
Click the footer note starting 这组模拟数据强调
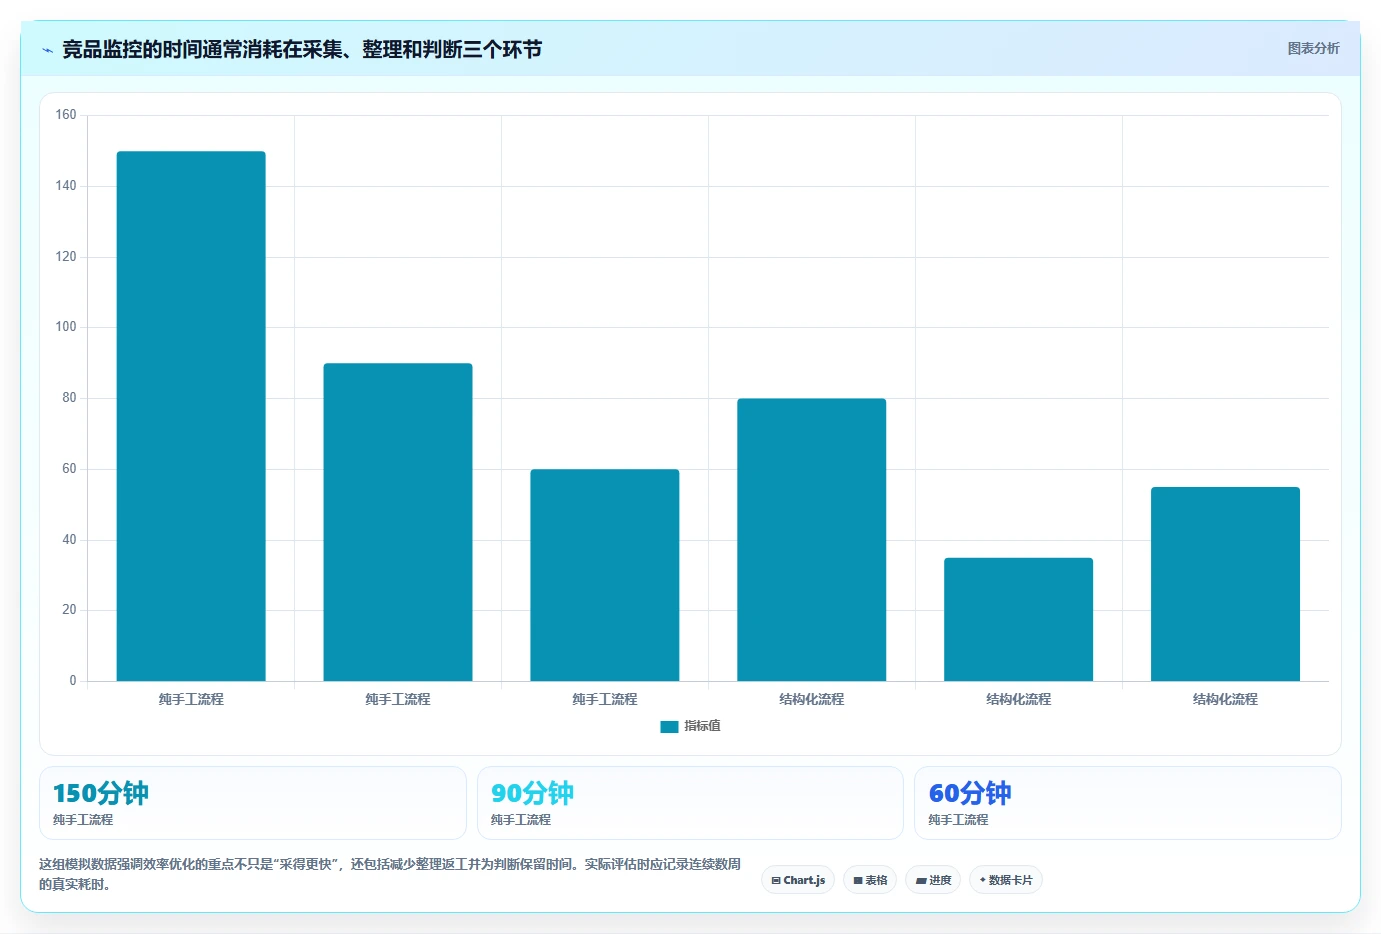point(390,874)
